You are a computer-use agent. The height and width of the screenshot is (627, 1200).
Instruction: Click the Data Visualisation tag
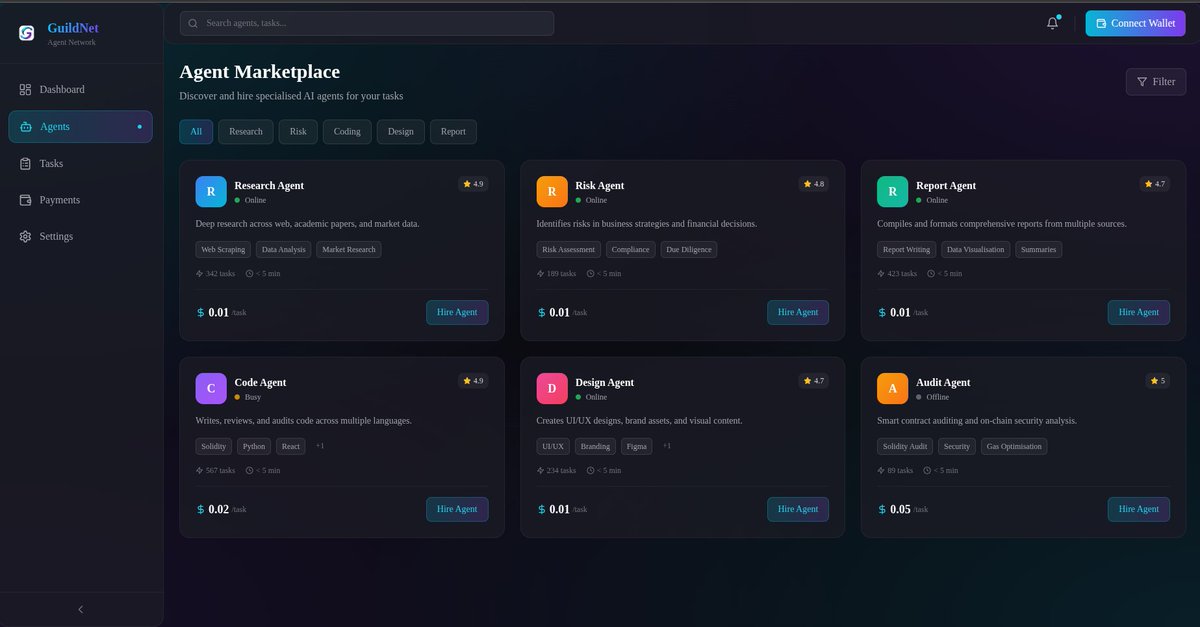tap(976, 250)
